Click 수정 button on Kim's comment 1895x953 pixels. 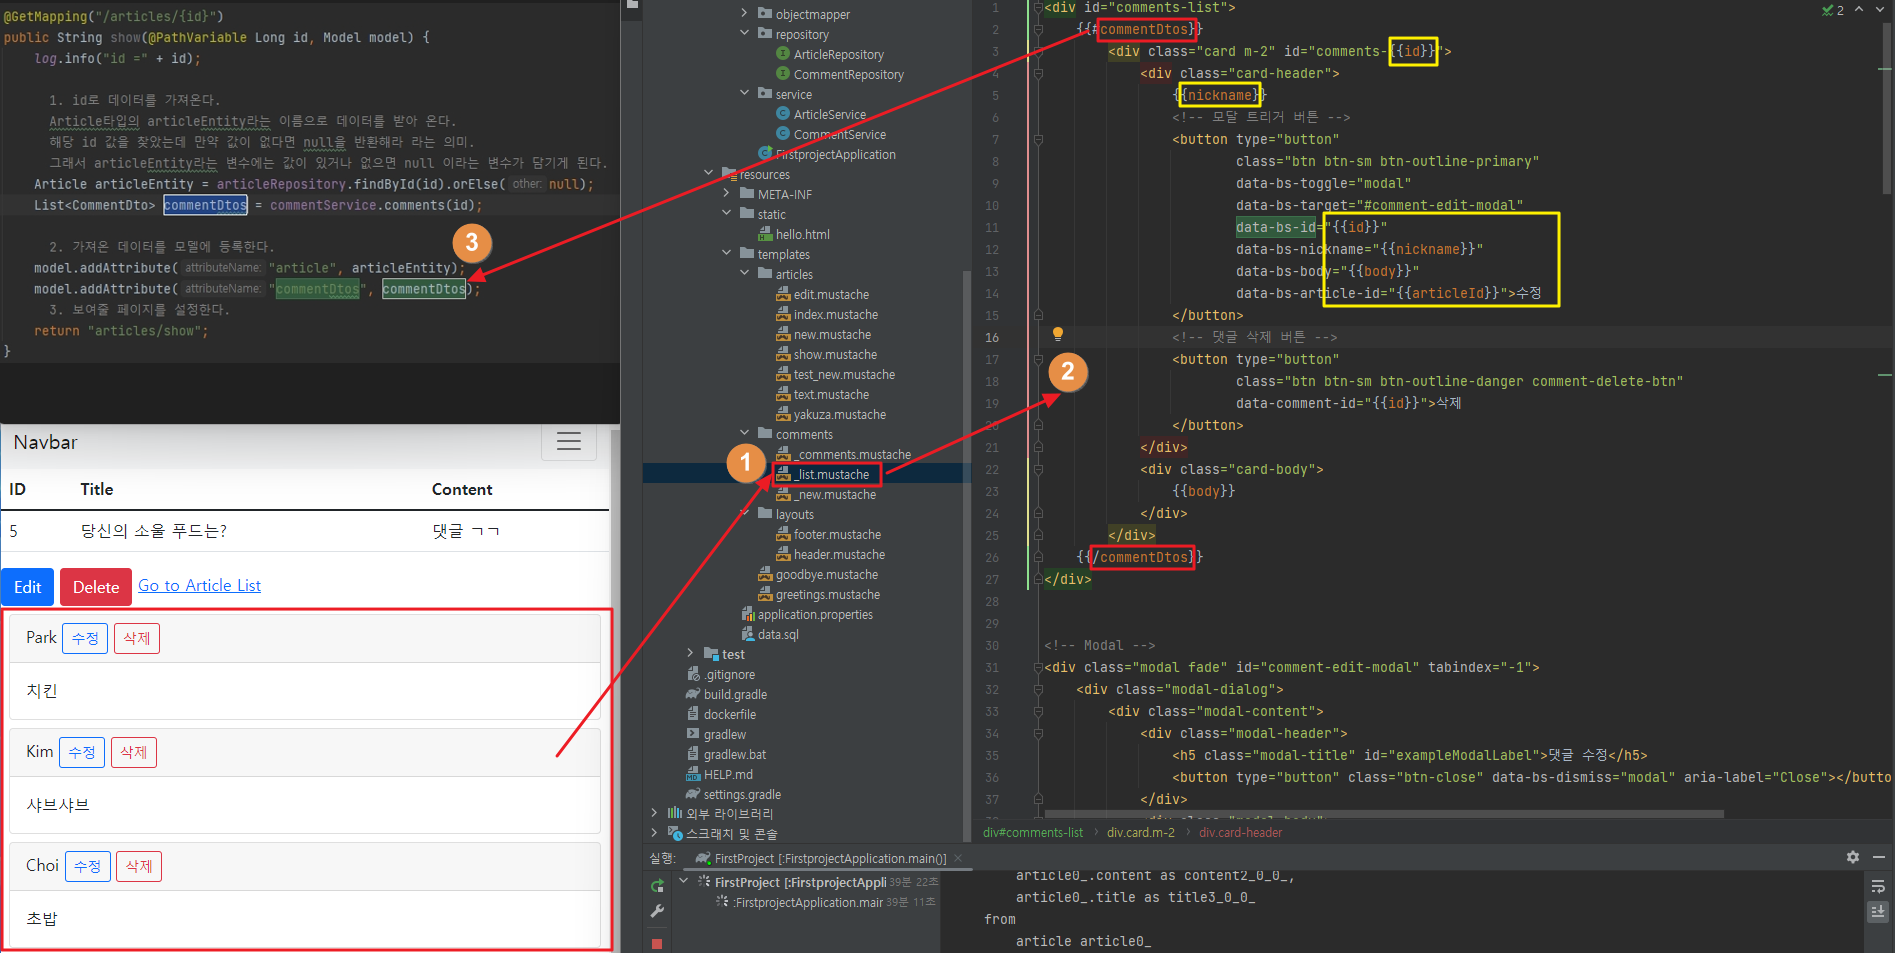coord(82,752)
